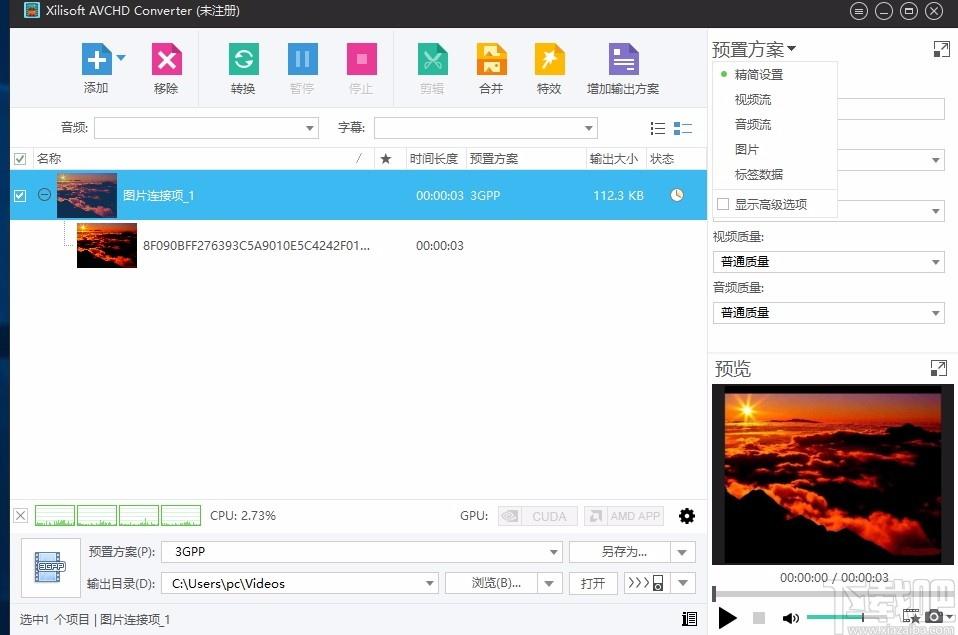Enable 显示高级选项 checkbox
The height and width of the screenshot is (635, 958).
[723, 204]
